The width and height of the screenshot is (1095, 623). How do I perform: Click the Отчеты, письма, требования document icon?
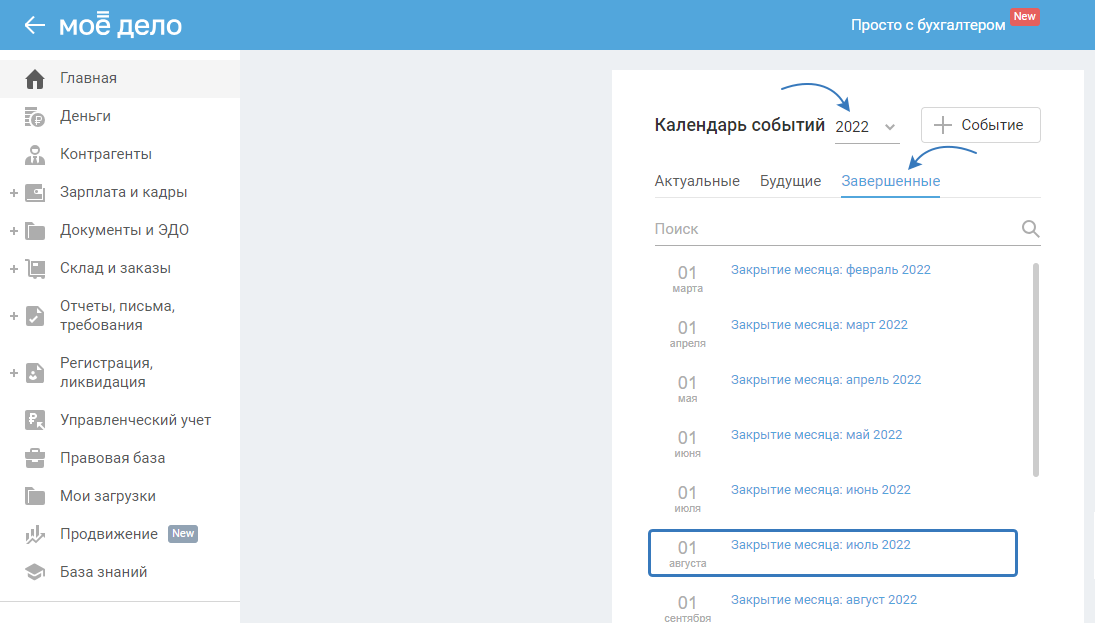point(35,316)
